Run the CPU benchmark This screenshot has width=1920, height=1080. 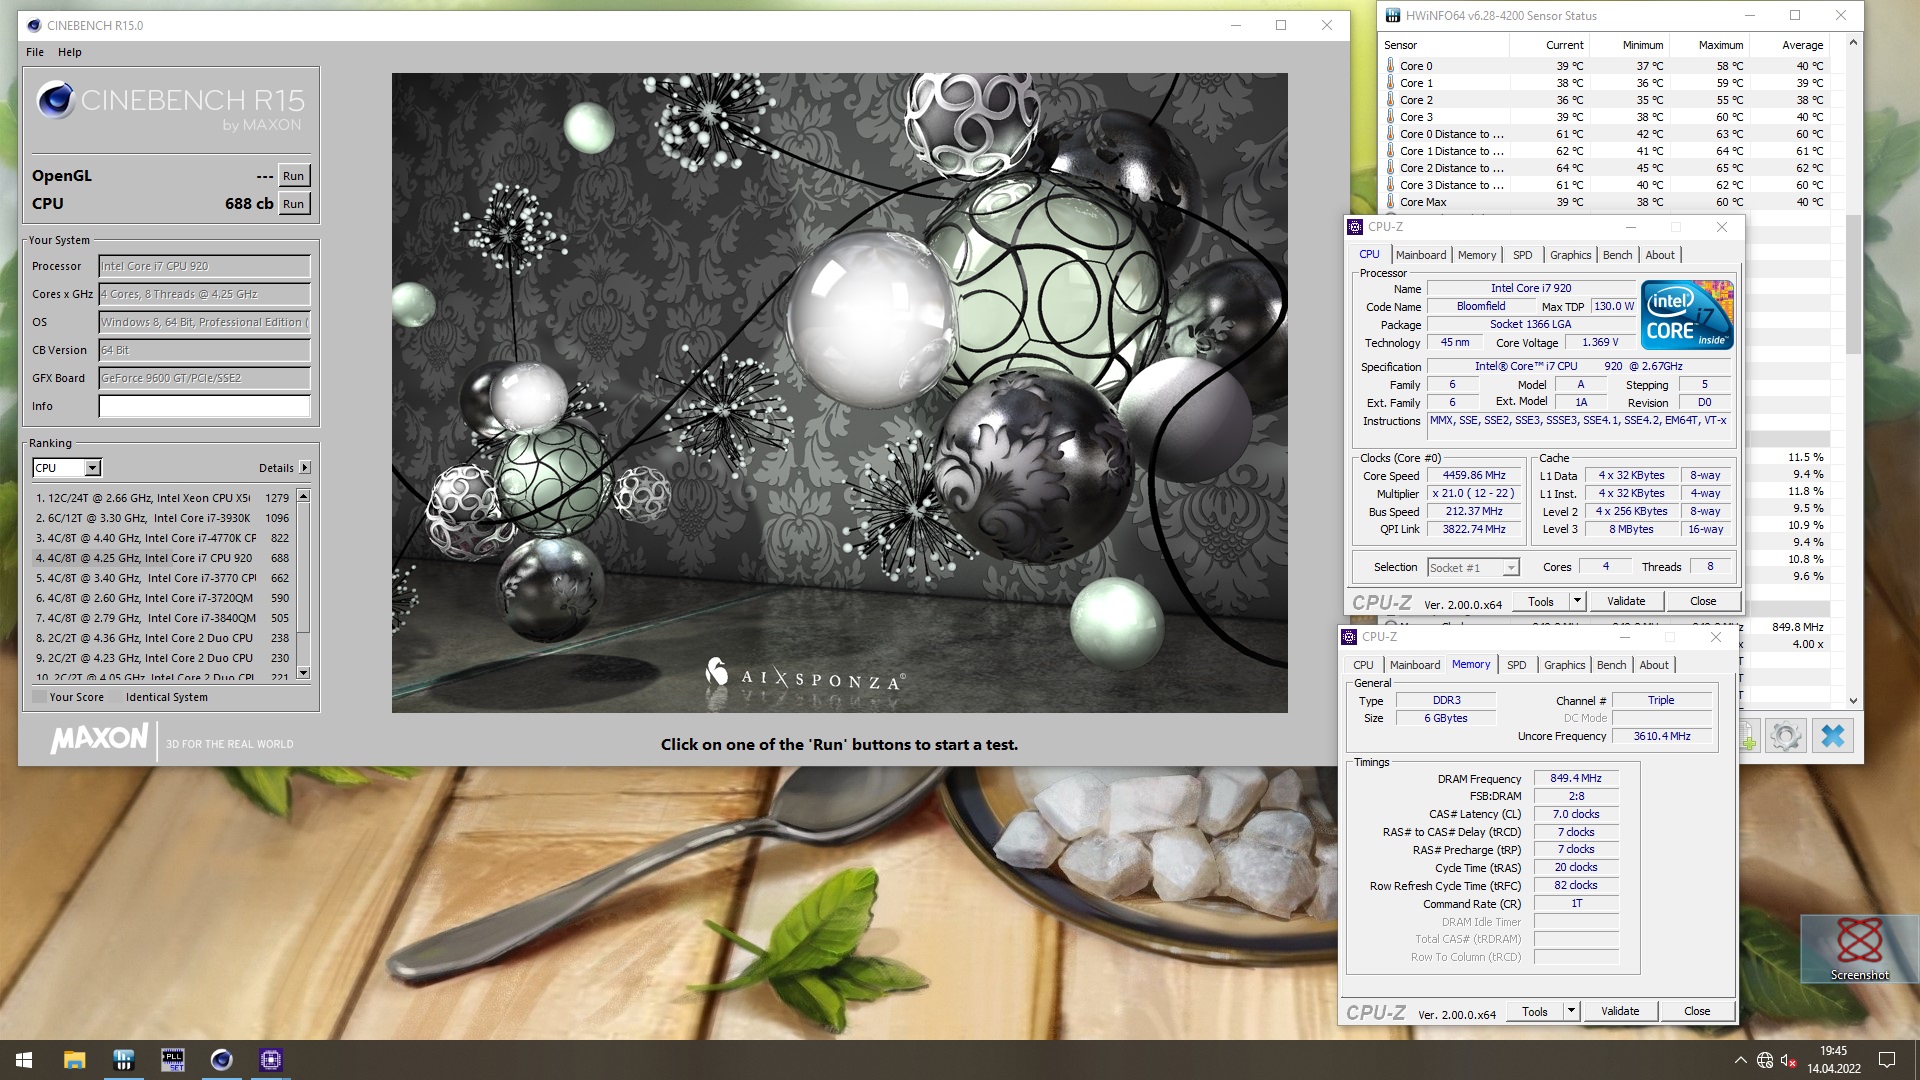(x=293, y=204)
